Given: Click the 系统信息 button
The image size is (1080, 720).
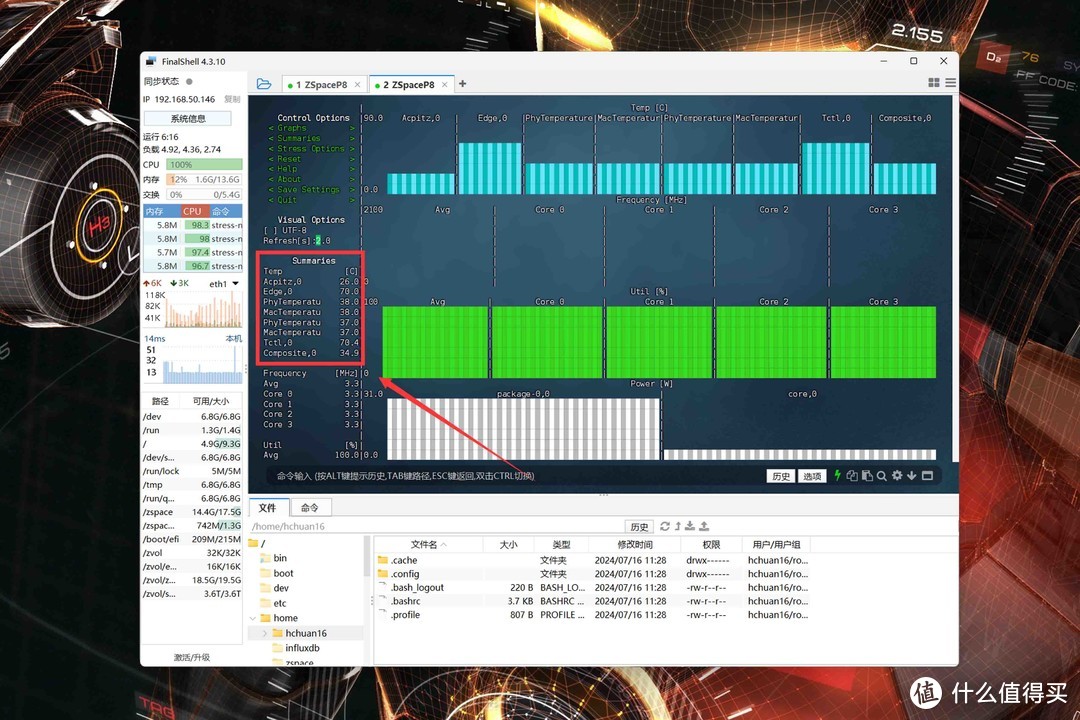Looking at the screenshot, I should (188, 118).
